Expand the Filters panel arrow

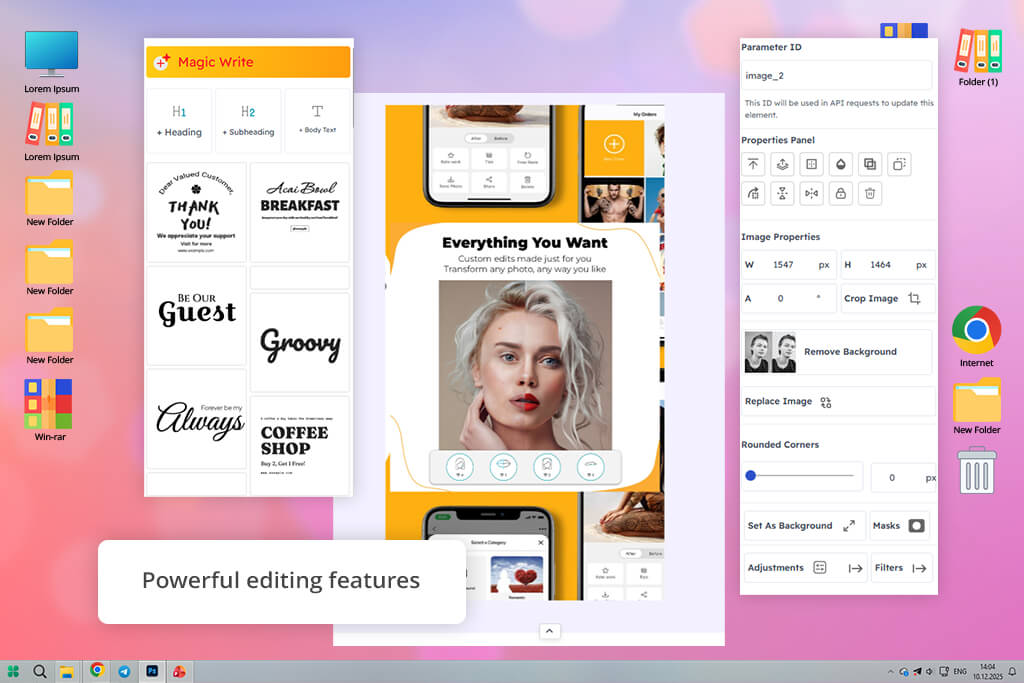[920, 568]
